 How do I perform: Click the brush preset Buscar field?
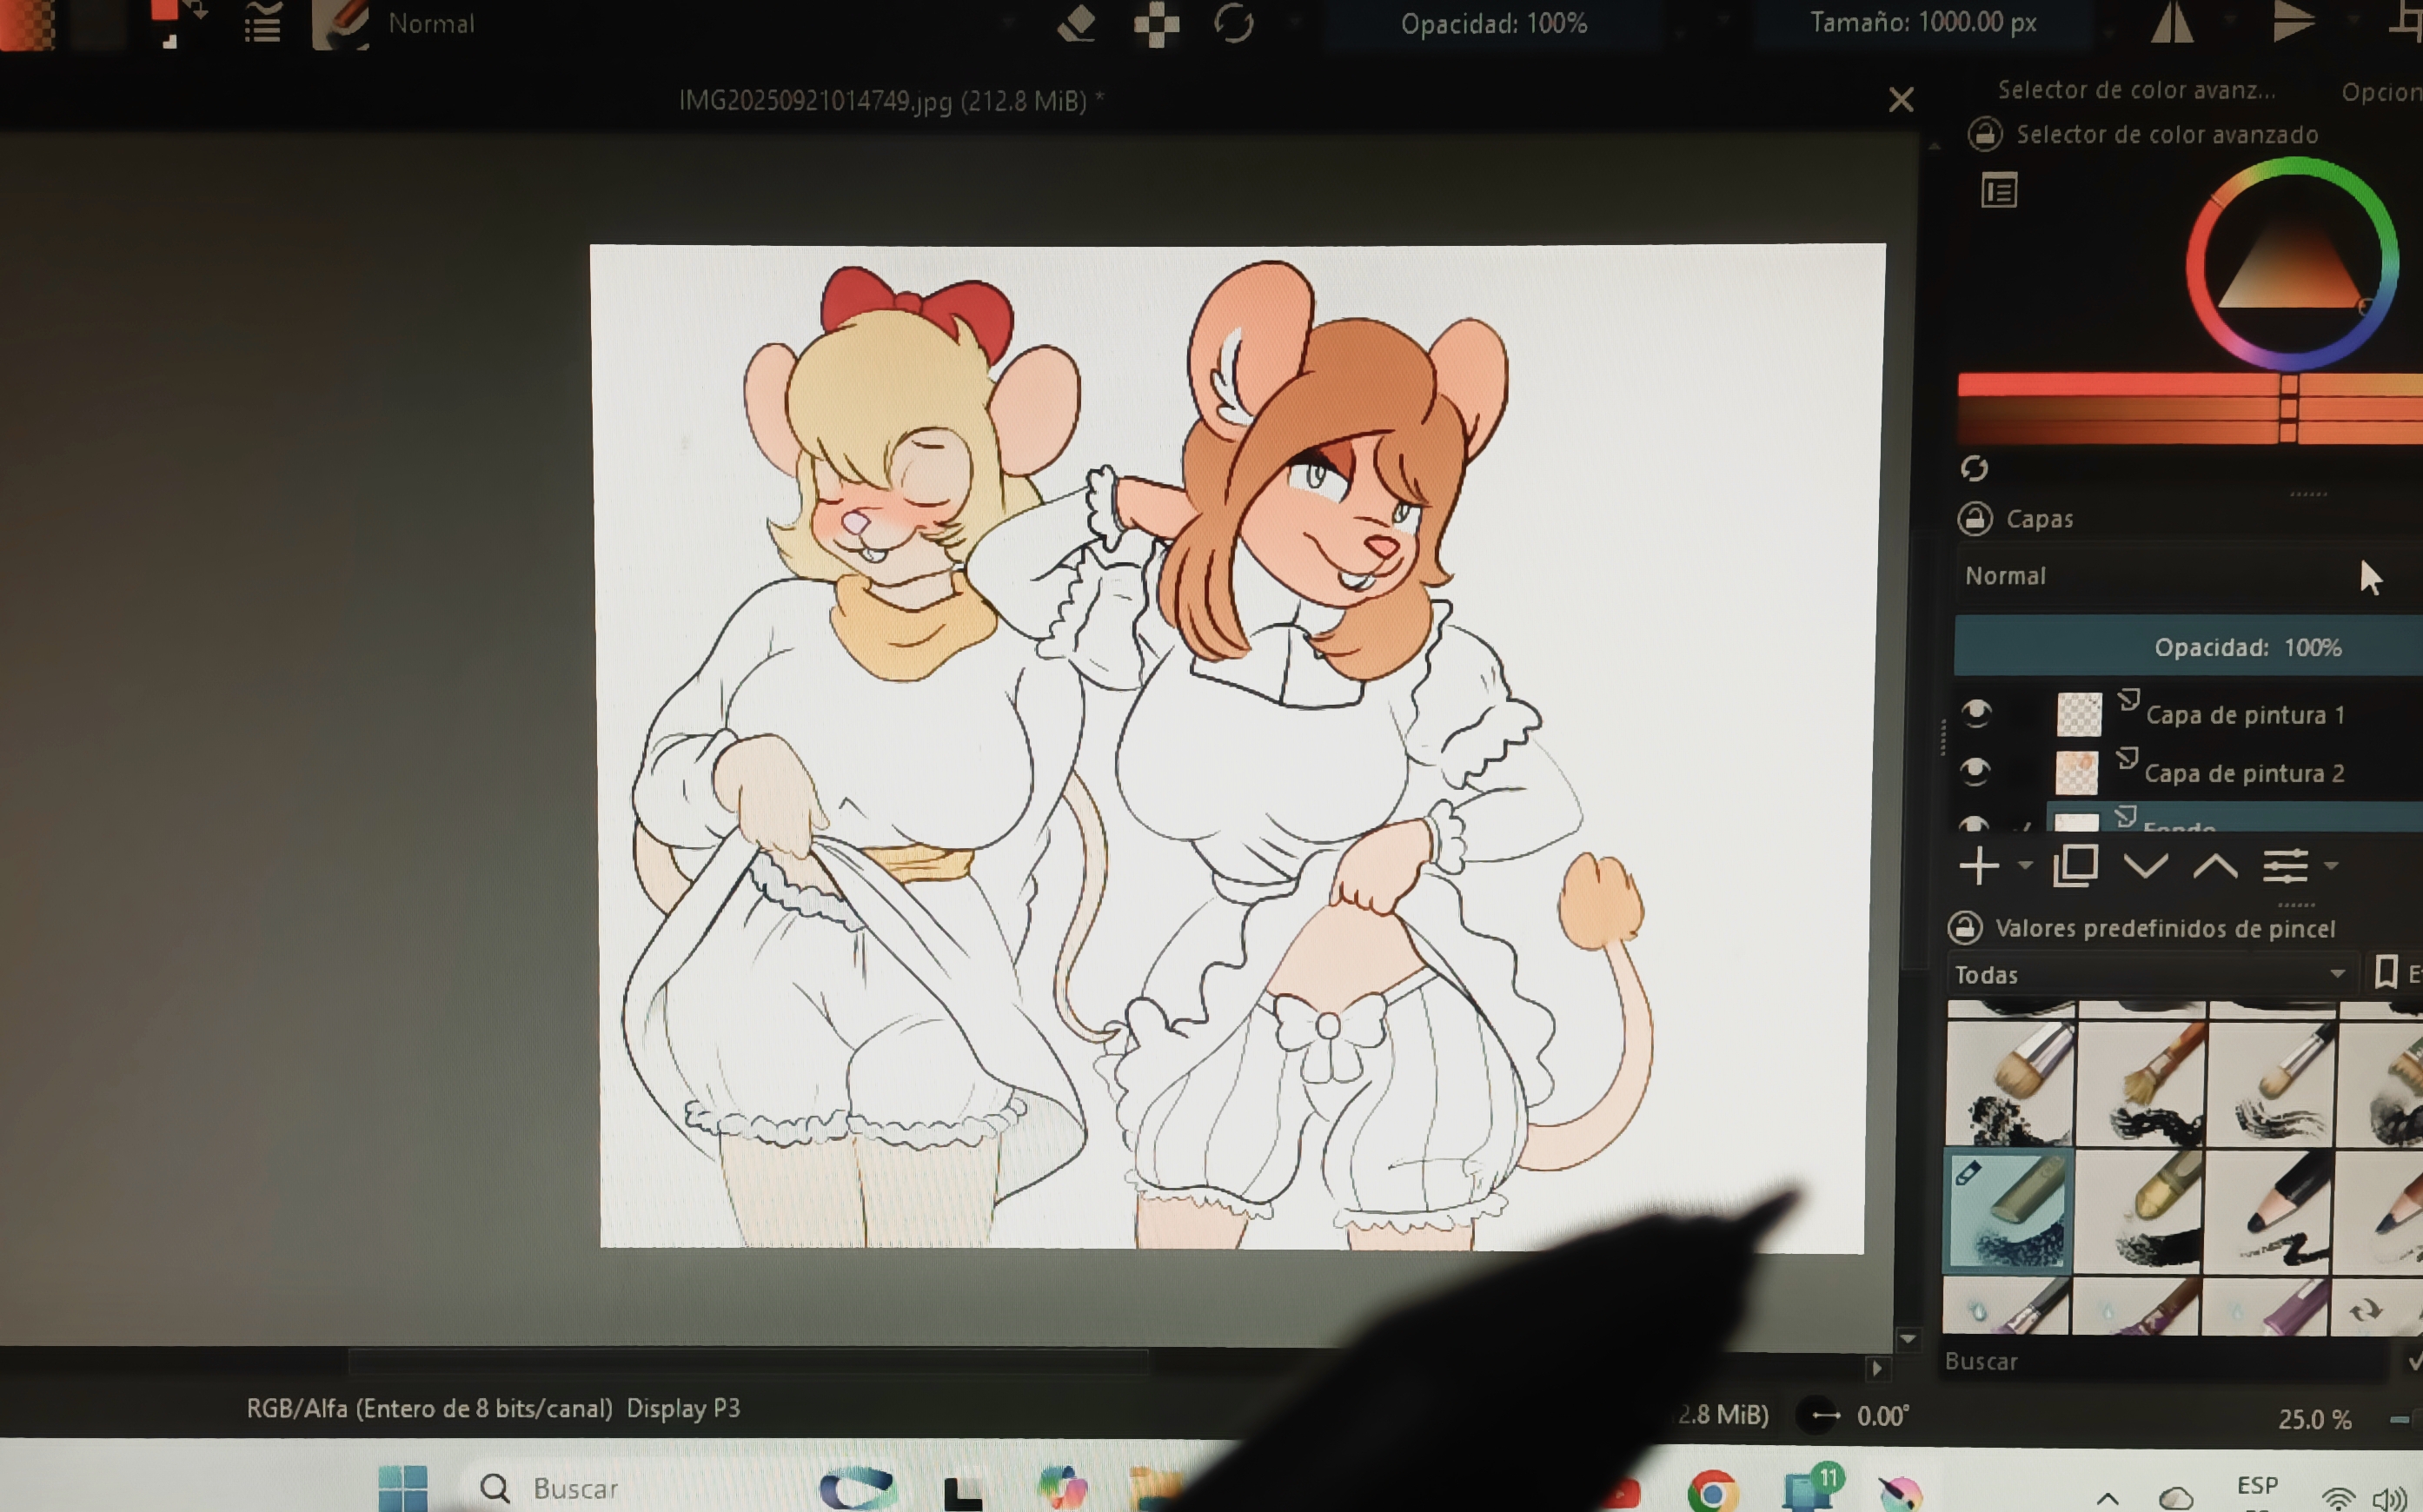[2165, 1362]
